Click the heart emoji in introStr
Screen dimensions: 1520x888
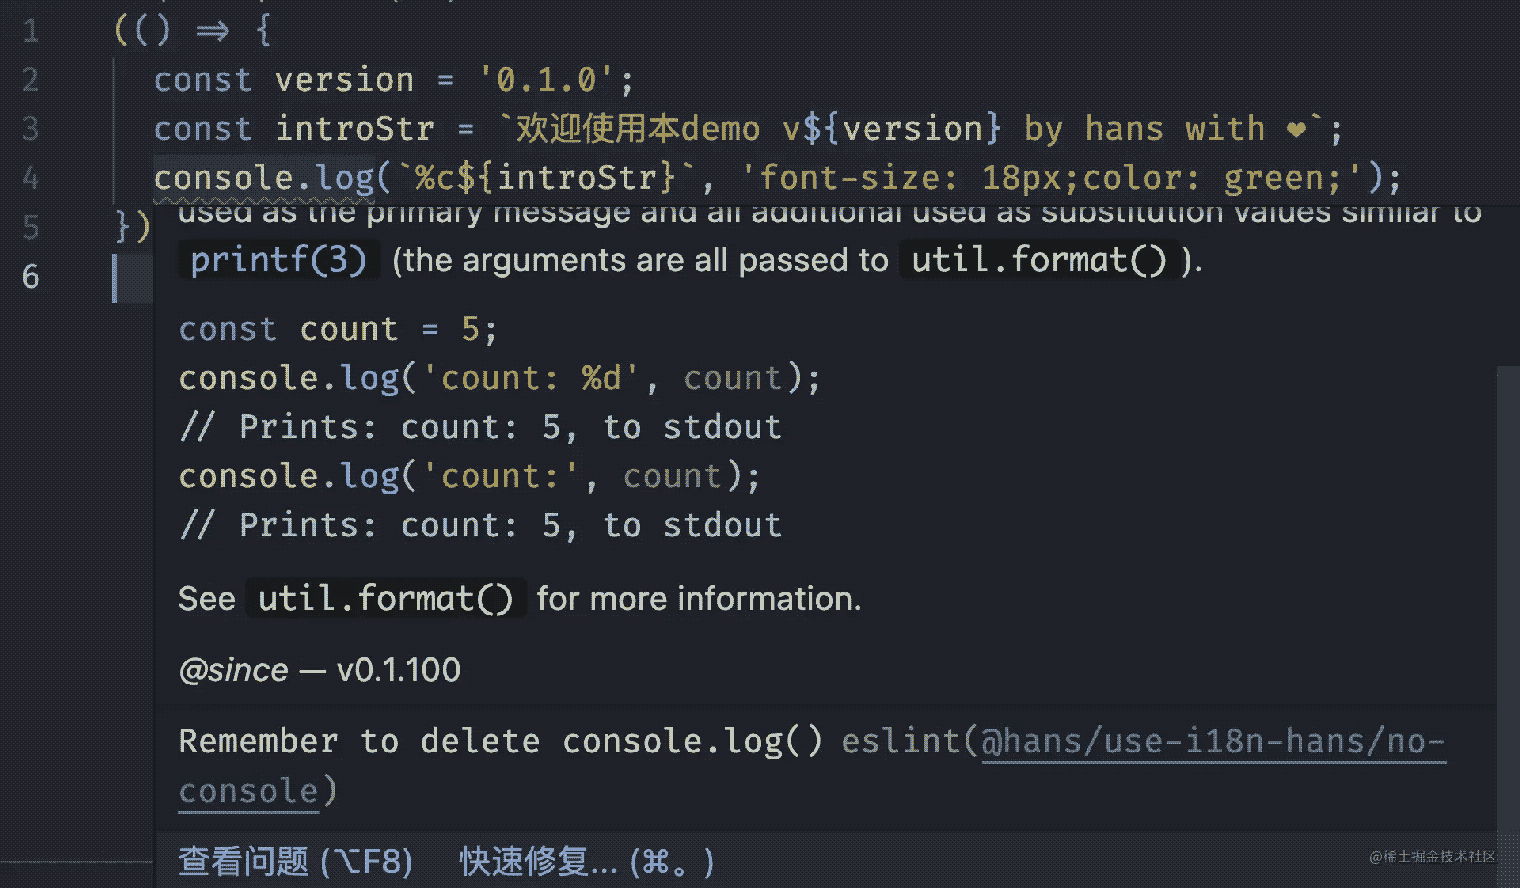(x=1296, y=129)
